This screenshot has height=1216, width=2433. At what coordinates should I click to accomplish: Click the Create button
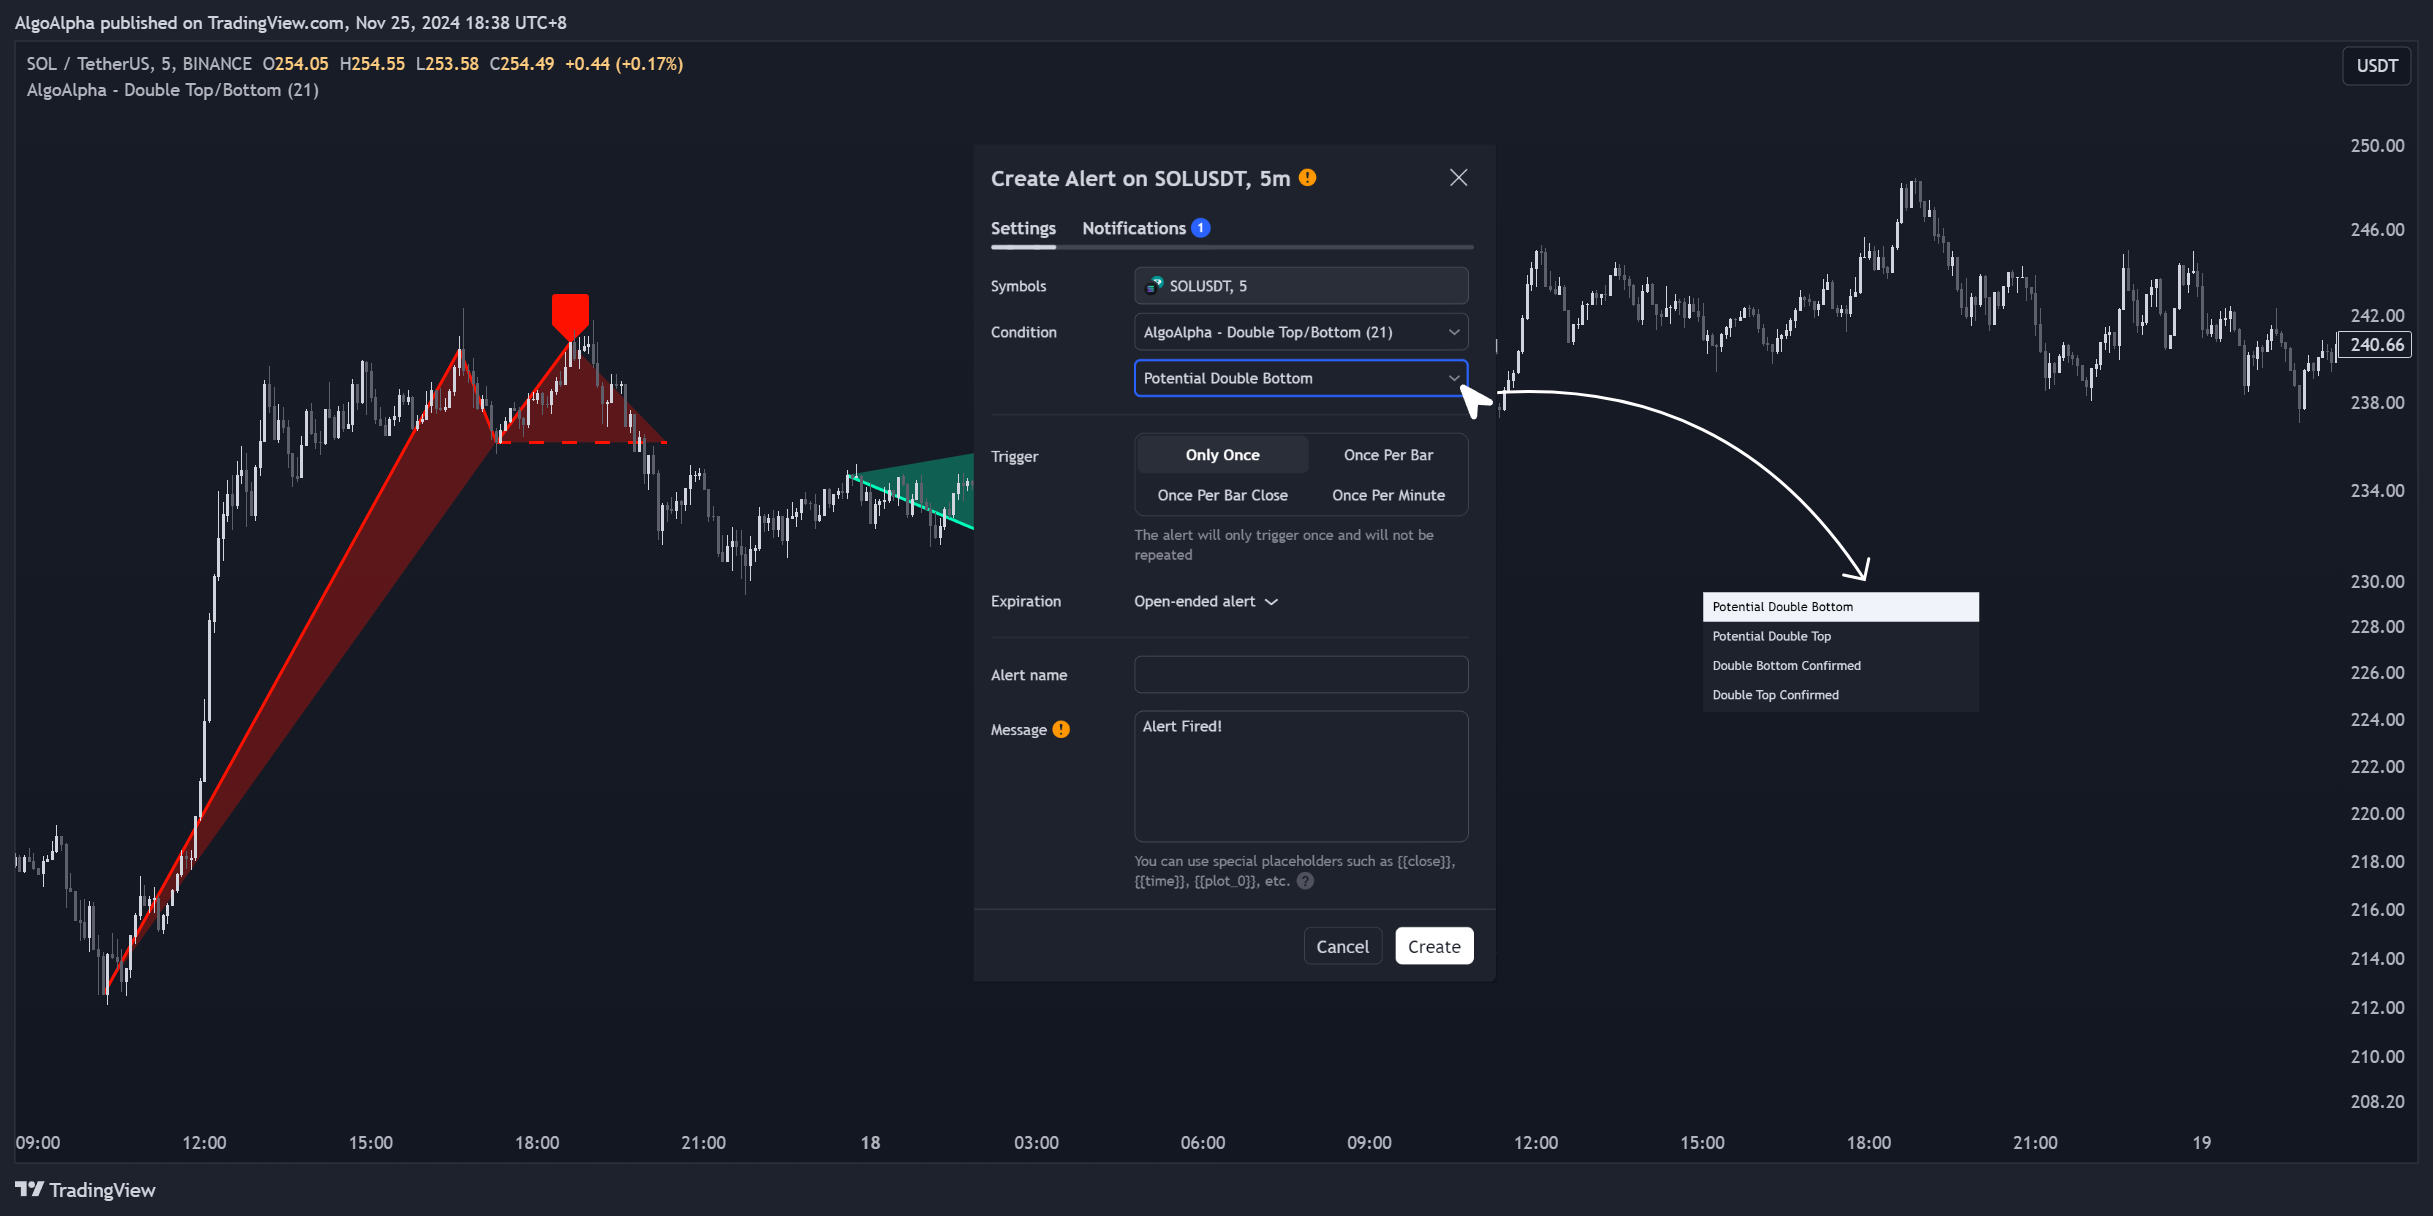click(1434, 946)
